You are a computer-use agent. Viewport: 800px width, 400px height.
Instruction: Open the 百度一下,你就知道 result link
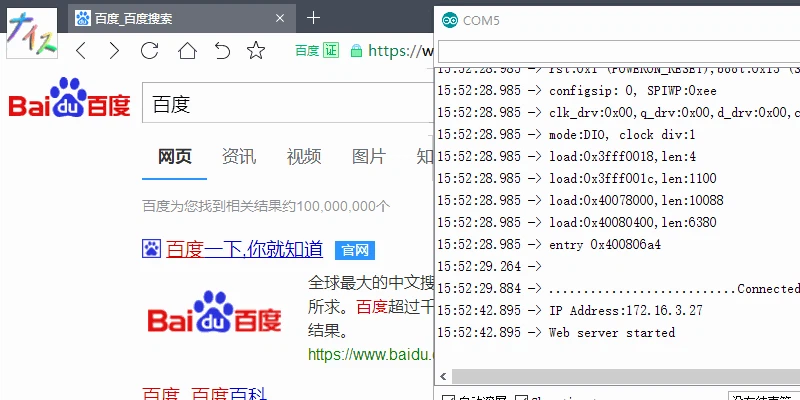244,249
